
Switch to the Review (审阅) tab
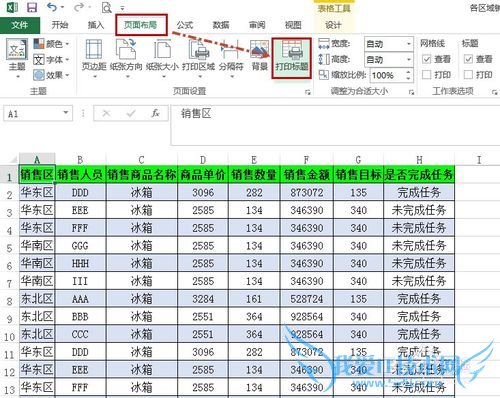(257, 25)
